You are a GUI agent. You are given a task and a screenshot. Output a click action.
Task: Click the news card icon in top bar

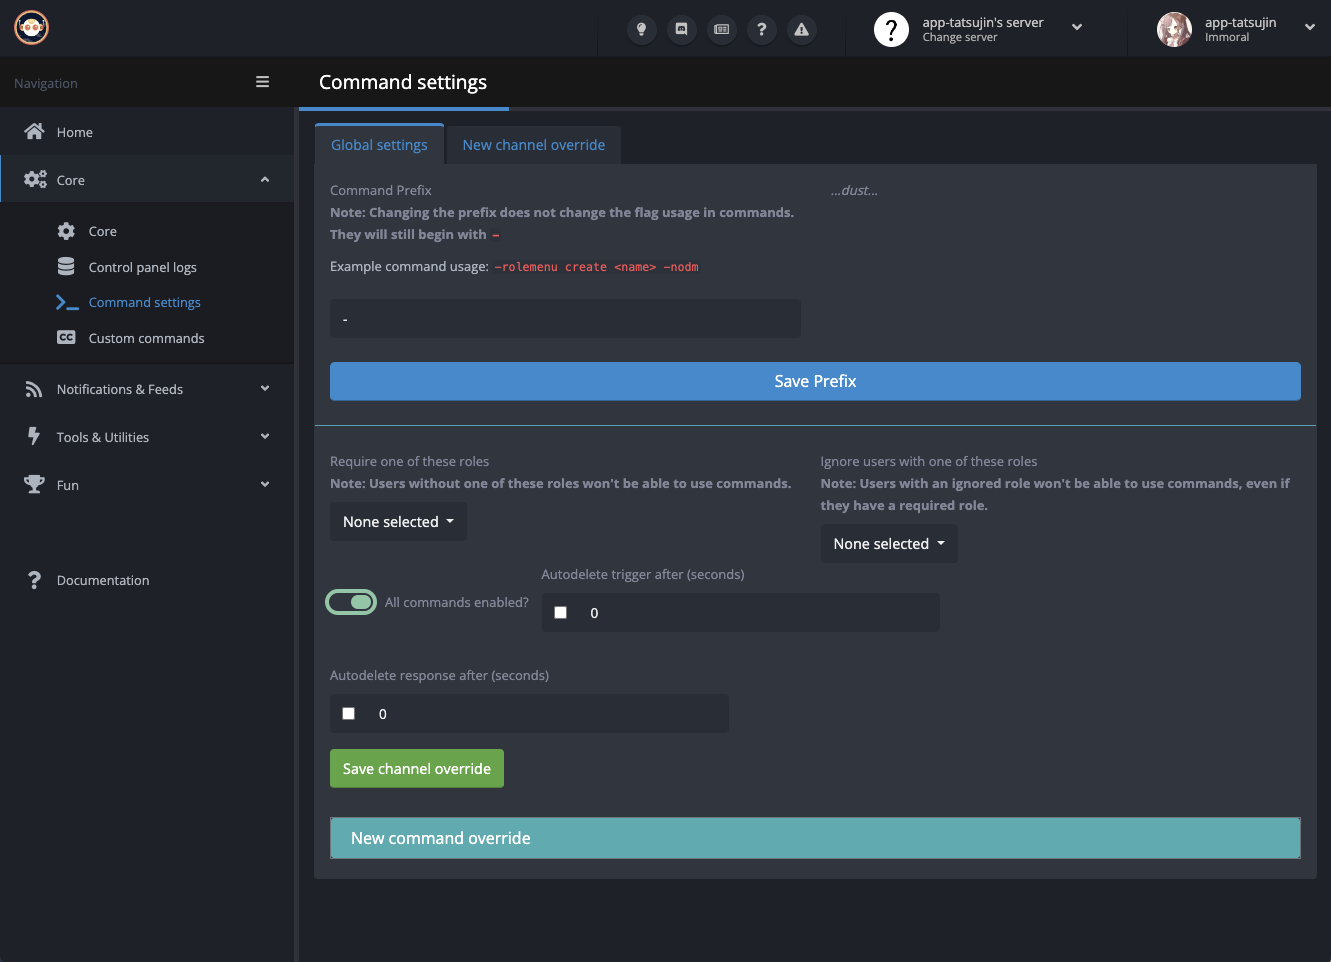(x=721, y=29)
